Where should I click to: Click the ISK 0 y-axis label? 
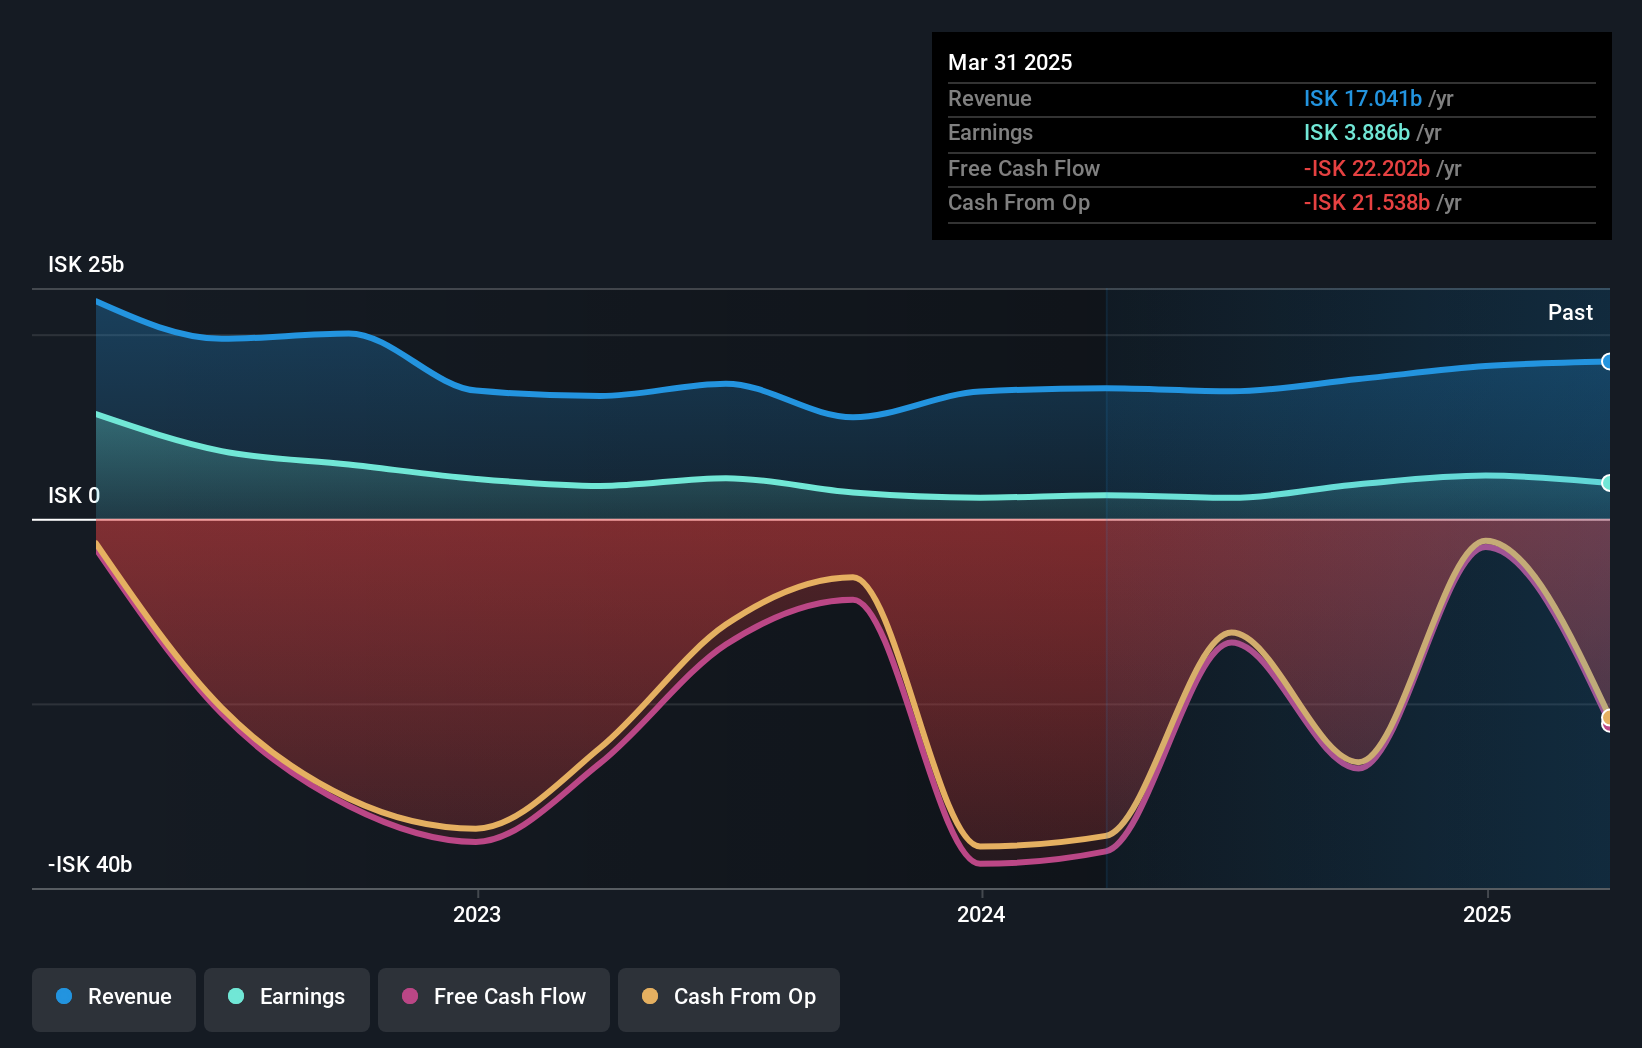(74, 495)
